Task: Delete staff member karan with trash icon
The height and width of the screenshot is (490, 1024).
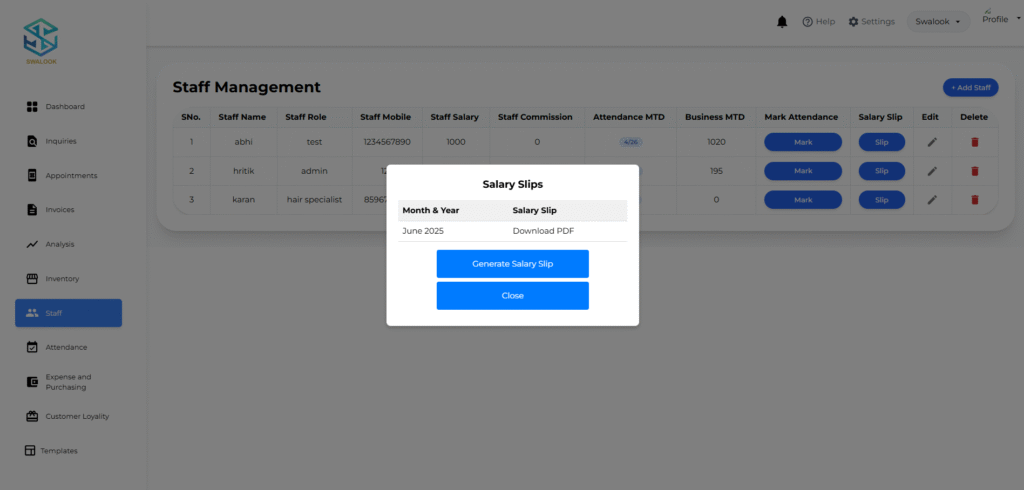Action: 974,200
